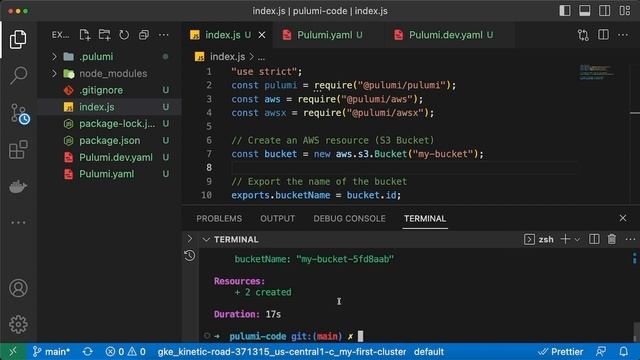Click the code minimap preview
The image size is (640, 360).
[597, 72]
